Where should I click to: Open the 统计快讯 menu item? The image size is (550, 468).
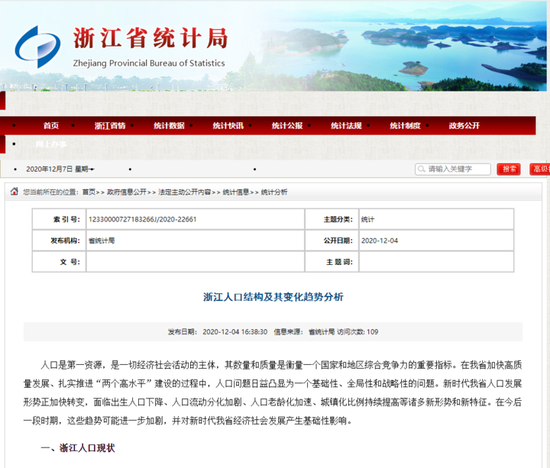(228, 126)
